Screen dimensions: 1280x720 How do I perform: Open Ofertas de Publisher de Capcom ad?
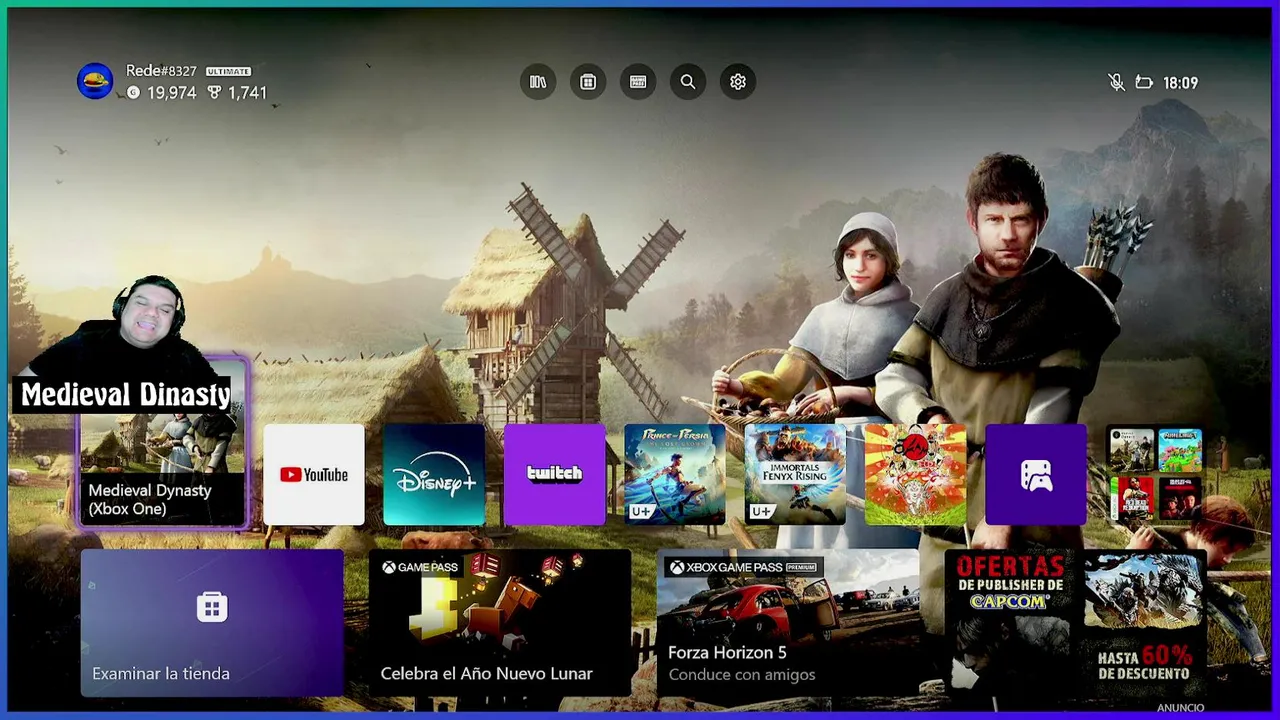click(1076, 622)
